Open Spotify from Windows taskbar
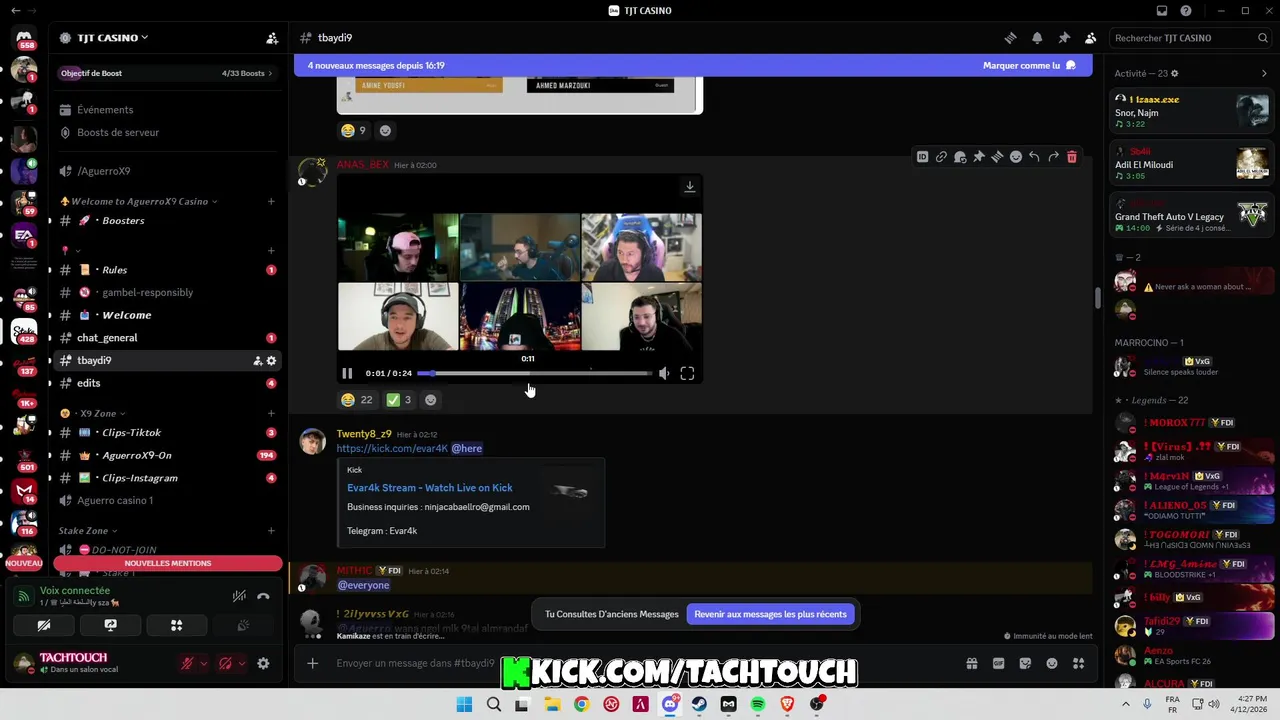 [758, 704]
